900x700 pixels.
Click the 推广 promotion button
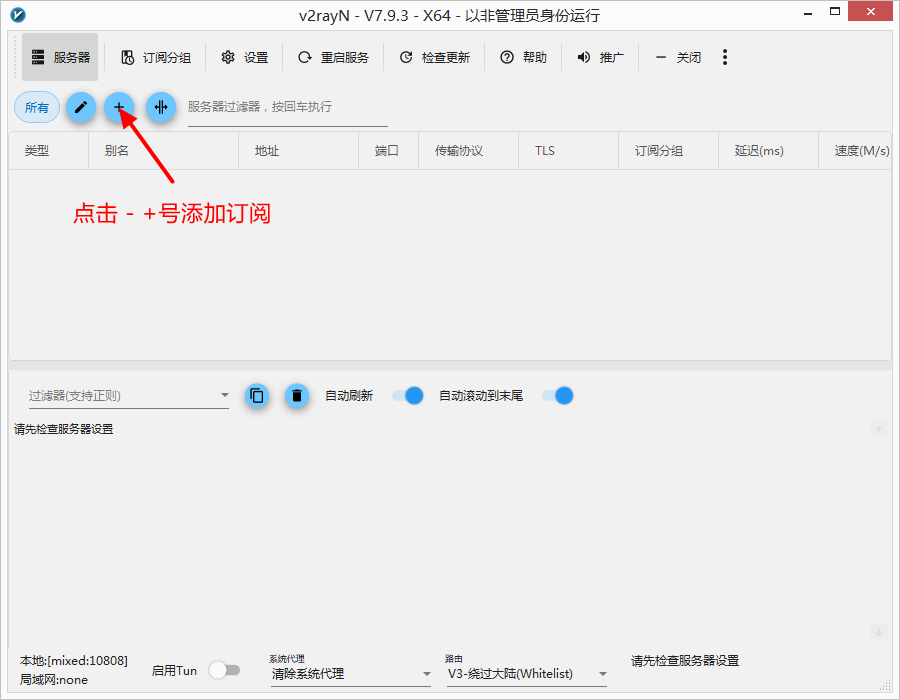[x=600, y=57]
